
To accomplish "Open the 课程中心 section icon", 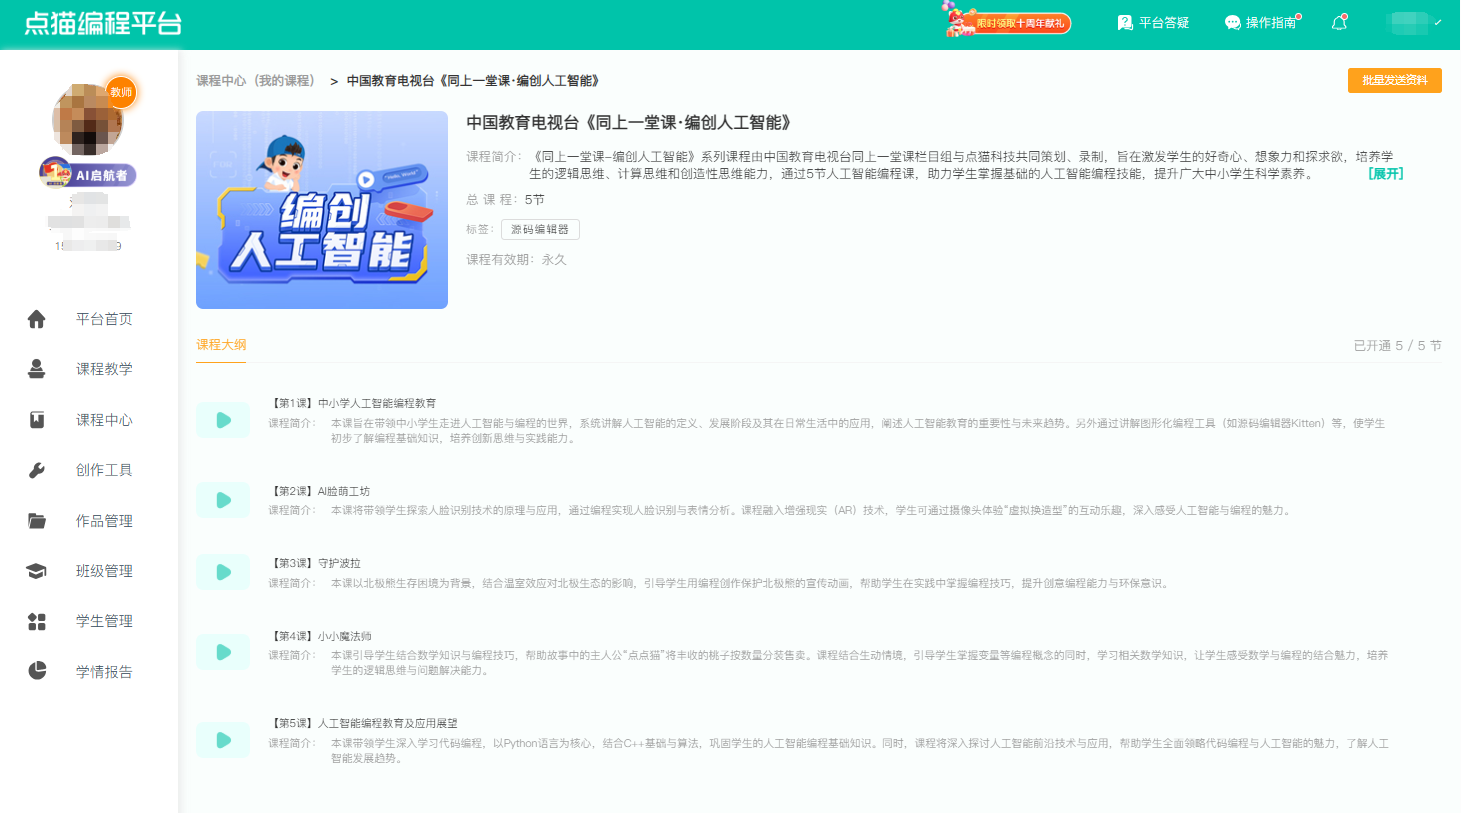I will tap(37, 419).
